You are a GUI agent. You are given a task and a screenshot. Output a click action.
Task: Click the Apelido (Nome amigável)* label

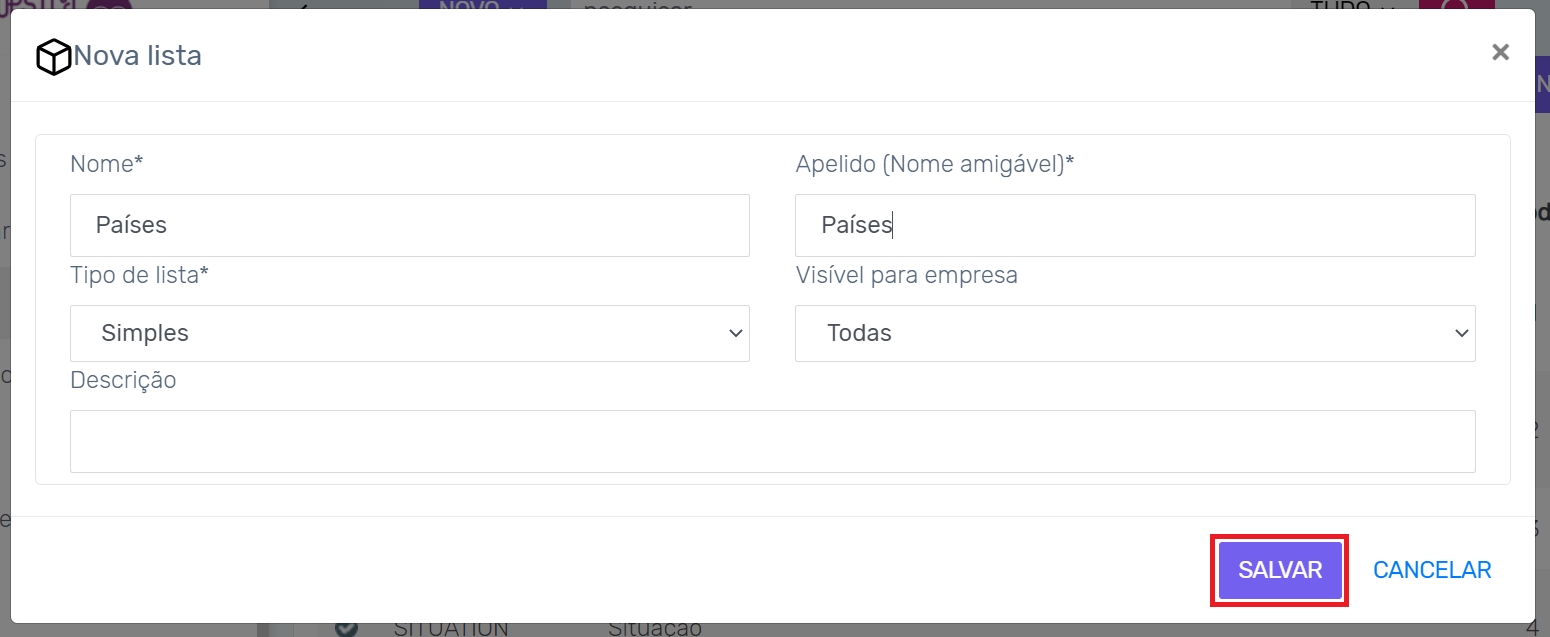point(934,164)
